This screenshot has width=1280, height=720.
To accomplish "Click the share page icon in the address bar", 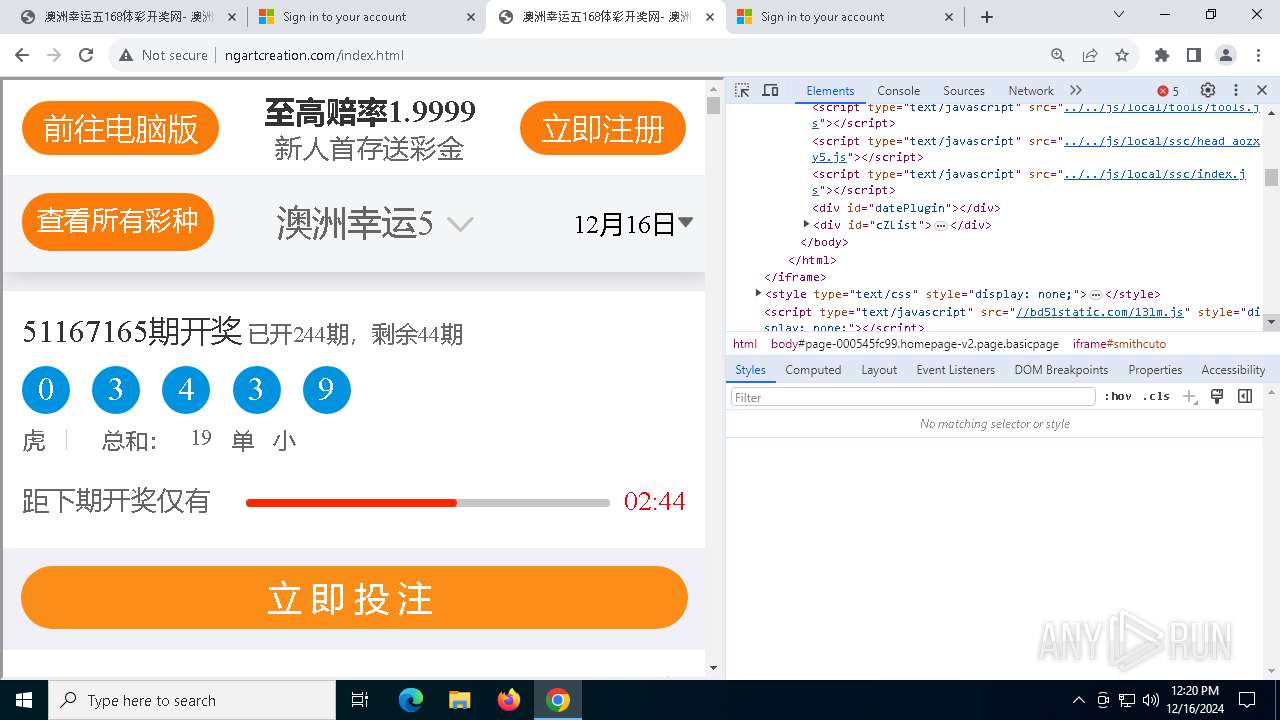I will pyautogui.click(x=1090, y=55).
